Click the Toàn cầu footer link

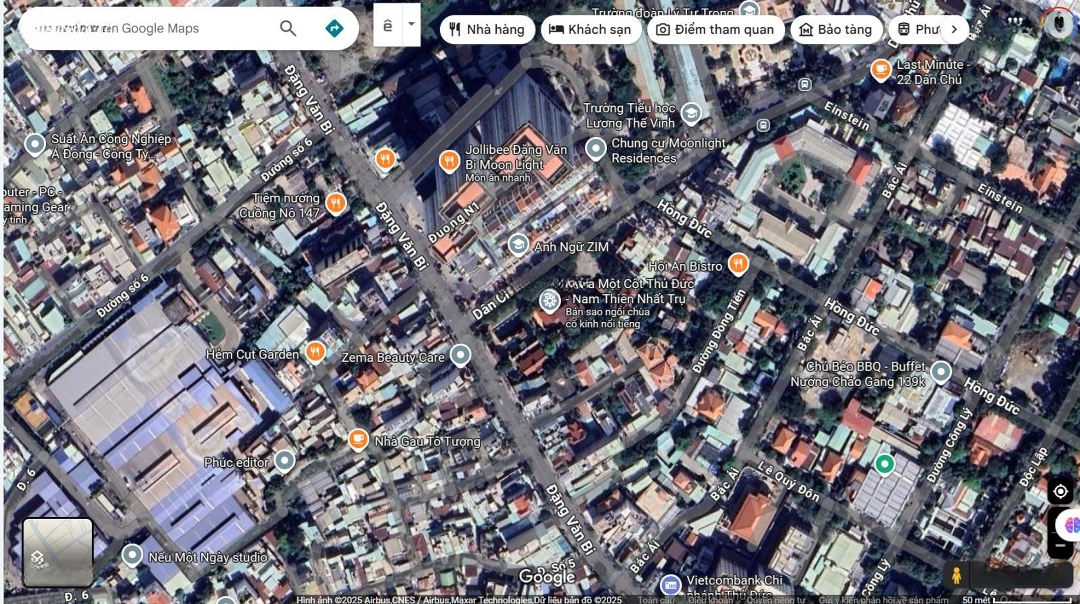[656, 600]
